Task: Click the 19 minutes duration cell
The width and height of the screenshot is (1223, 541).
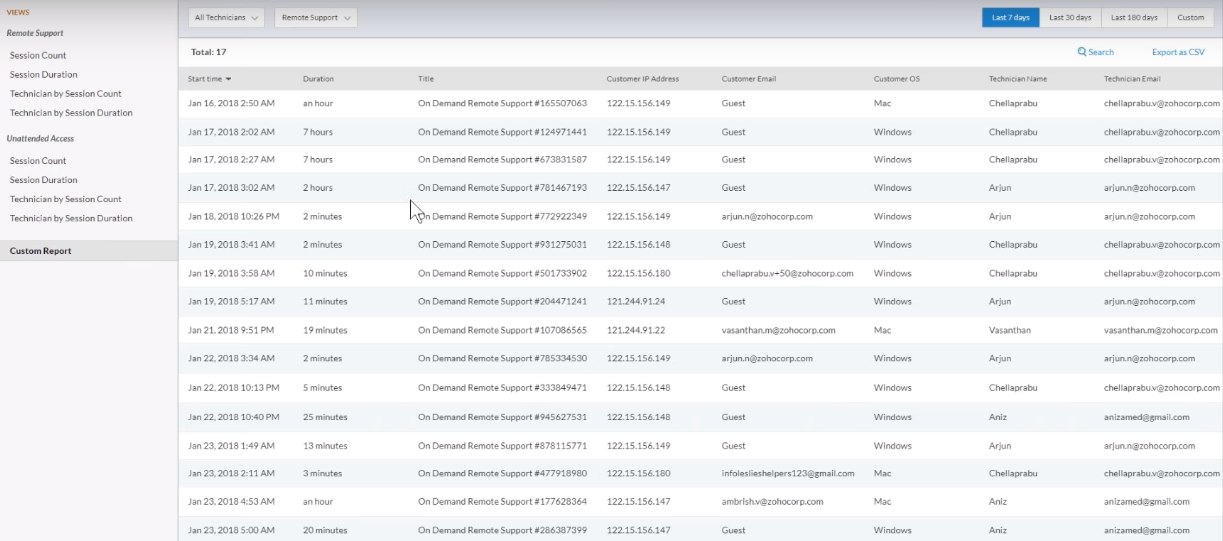Action: click(x=325, y=330)
